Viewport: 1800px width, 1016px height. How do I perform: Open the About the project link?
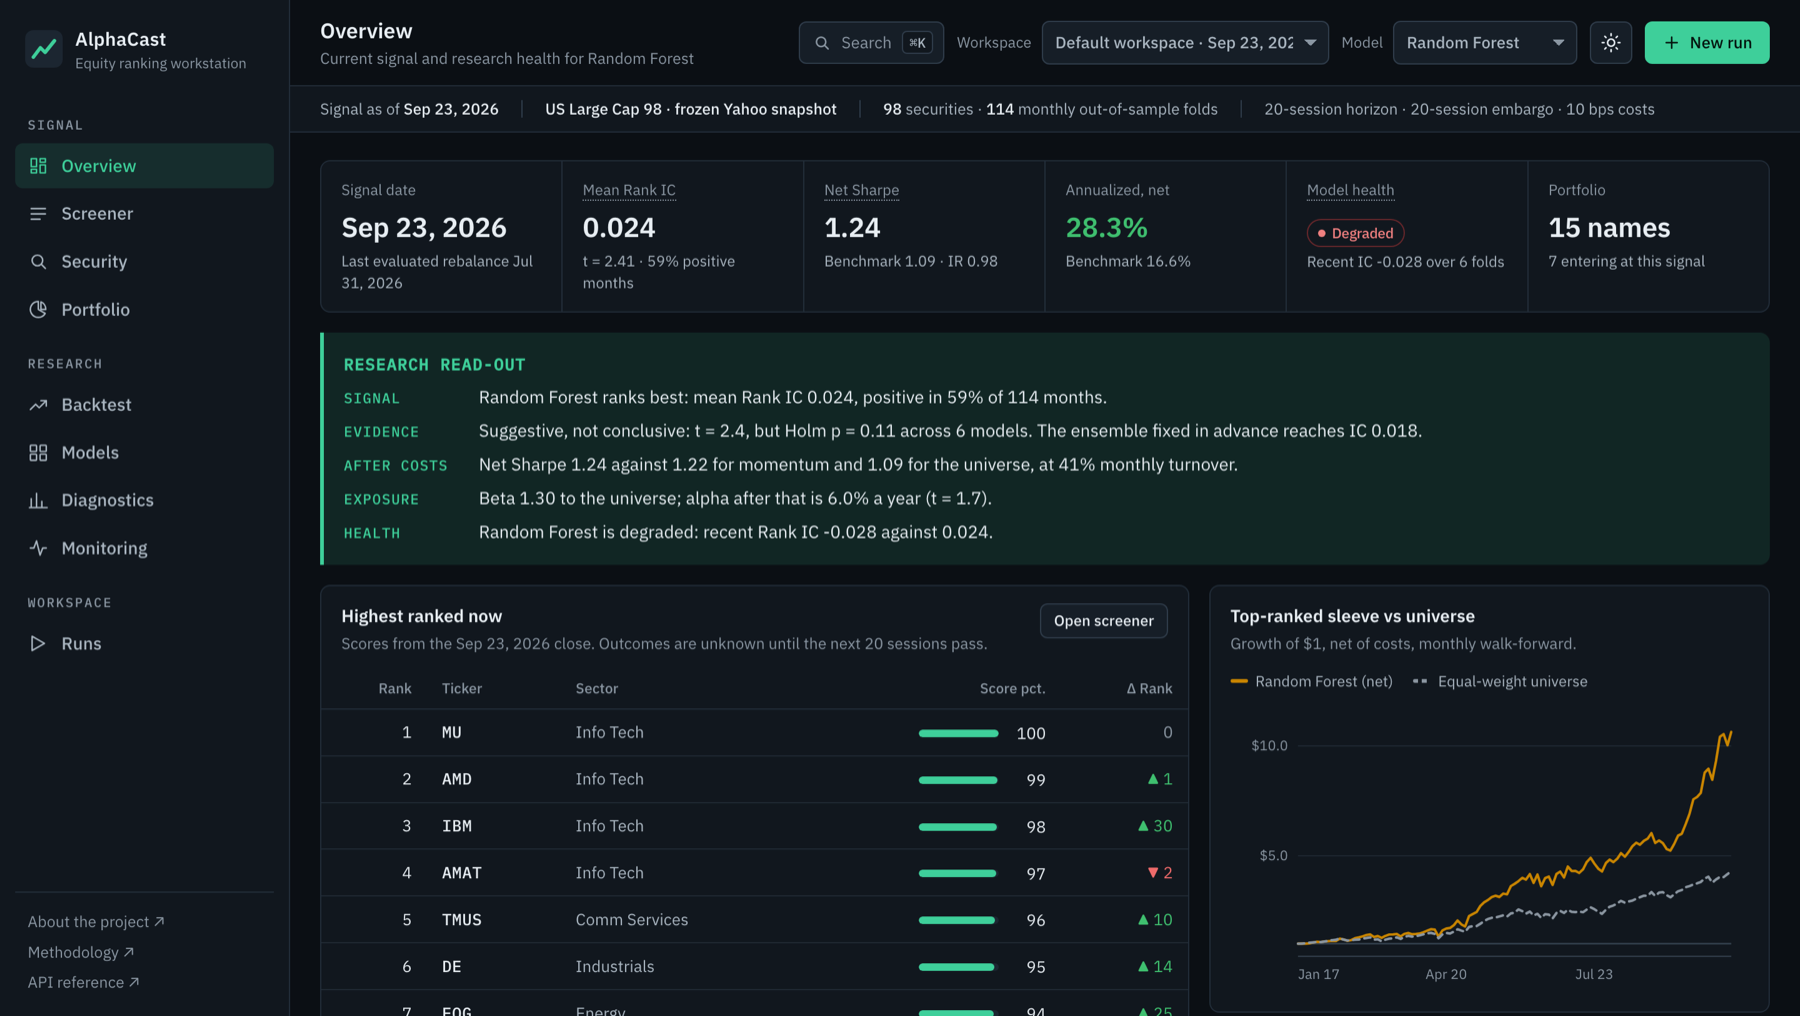click(x=96, y=922)
